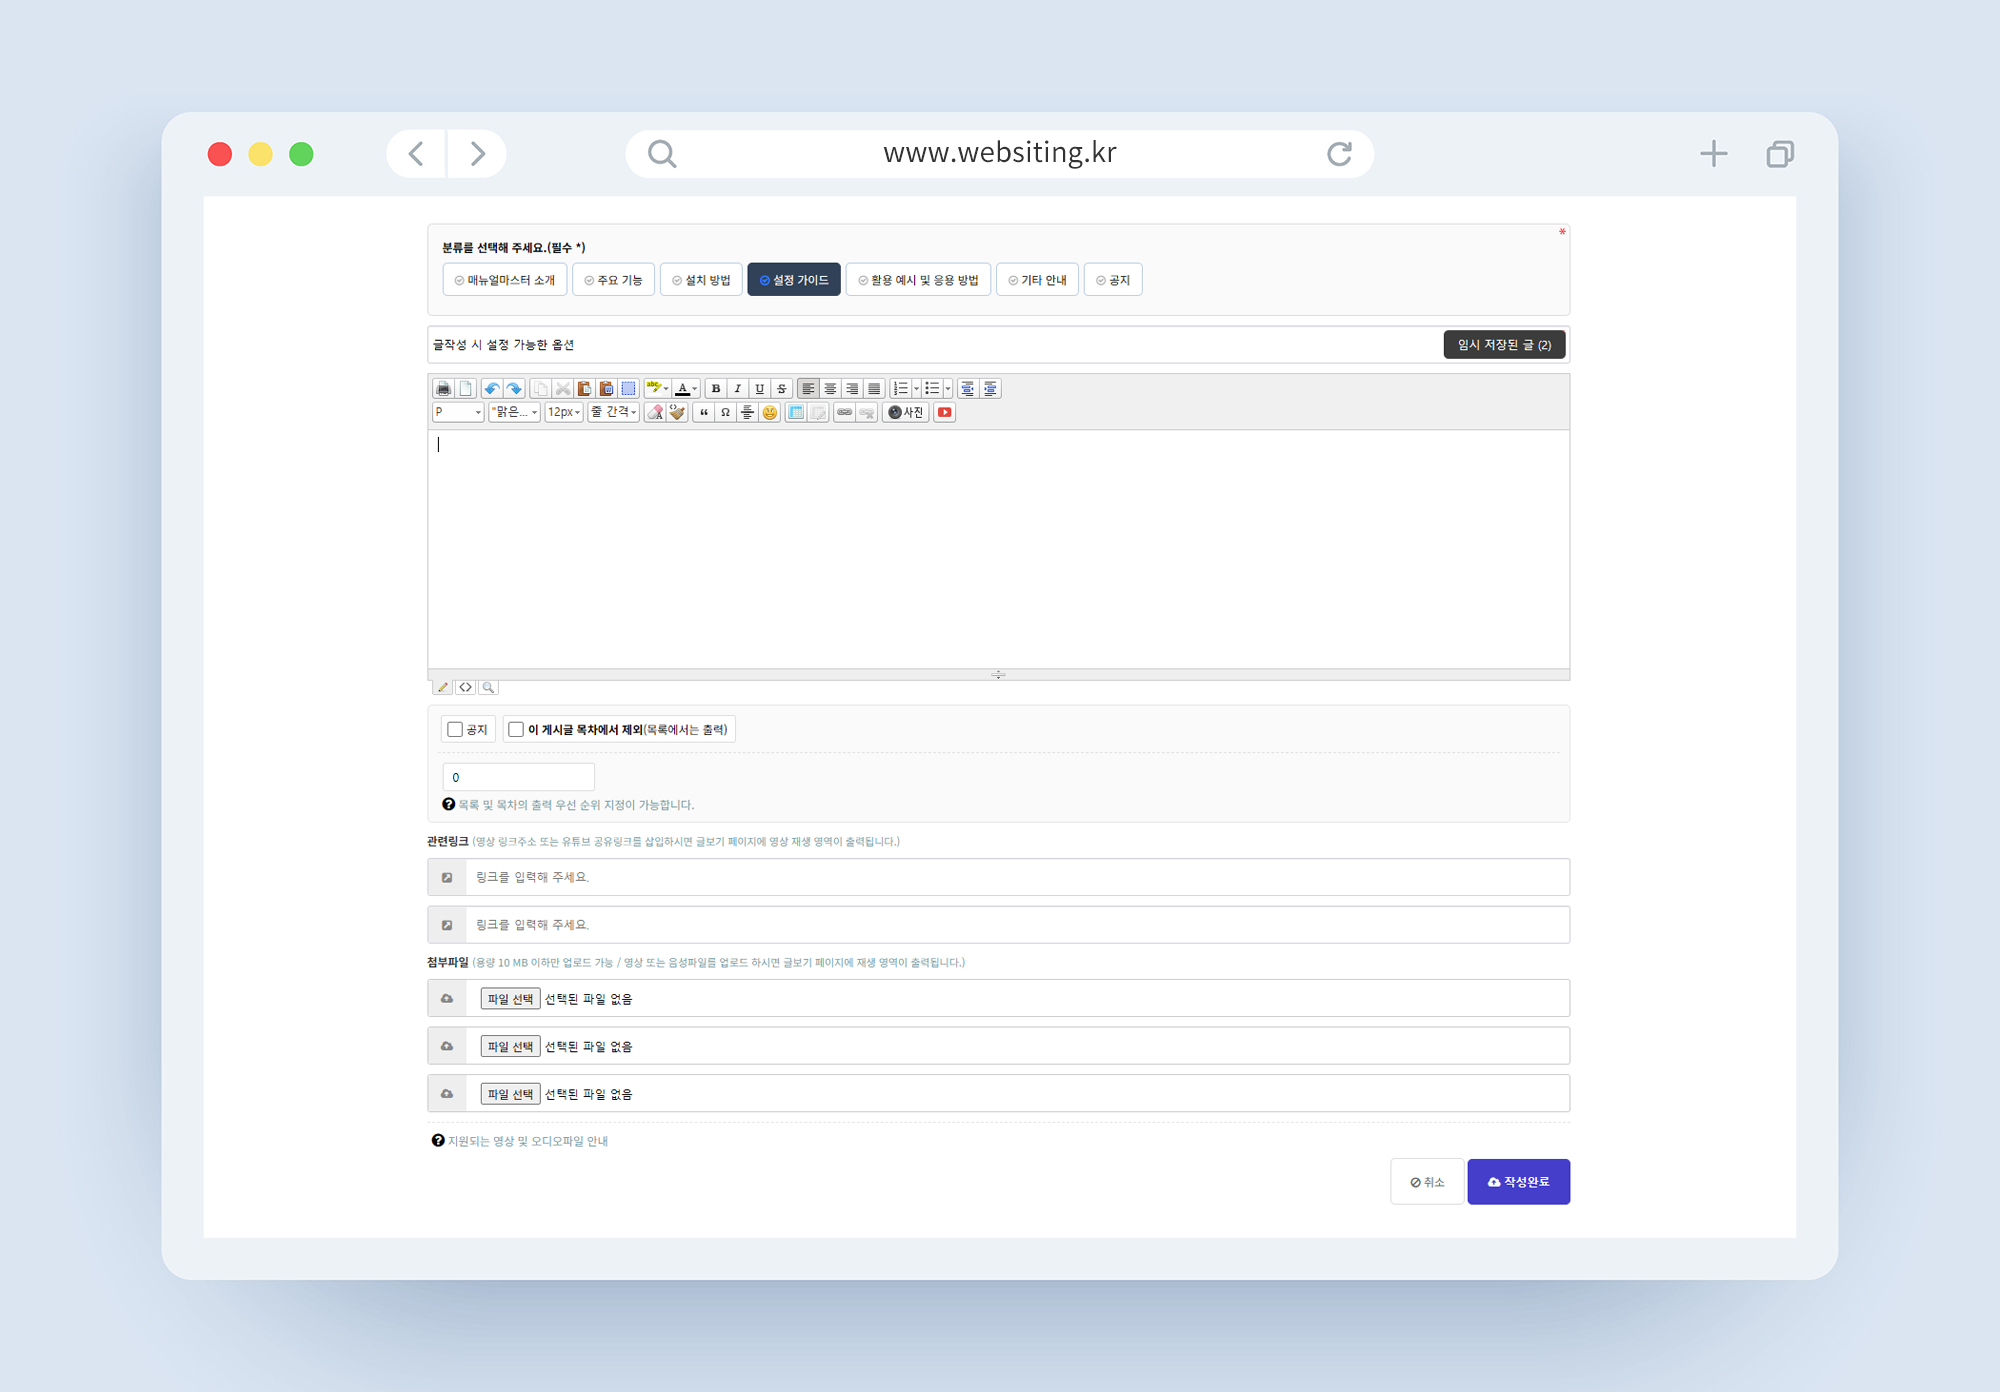Viewport: 2000px width, 1392px height.
Task: Insert a table into the editor
Action: pos(796,413)
